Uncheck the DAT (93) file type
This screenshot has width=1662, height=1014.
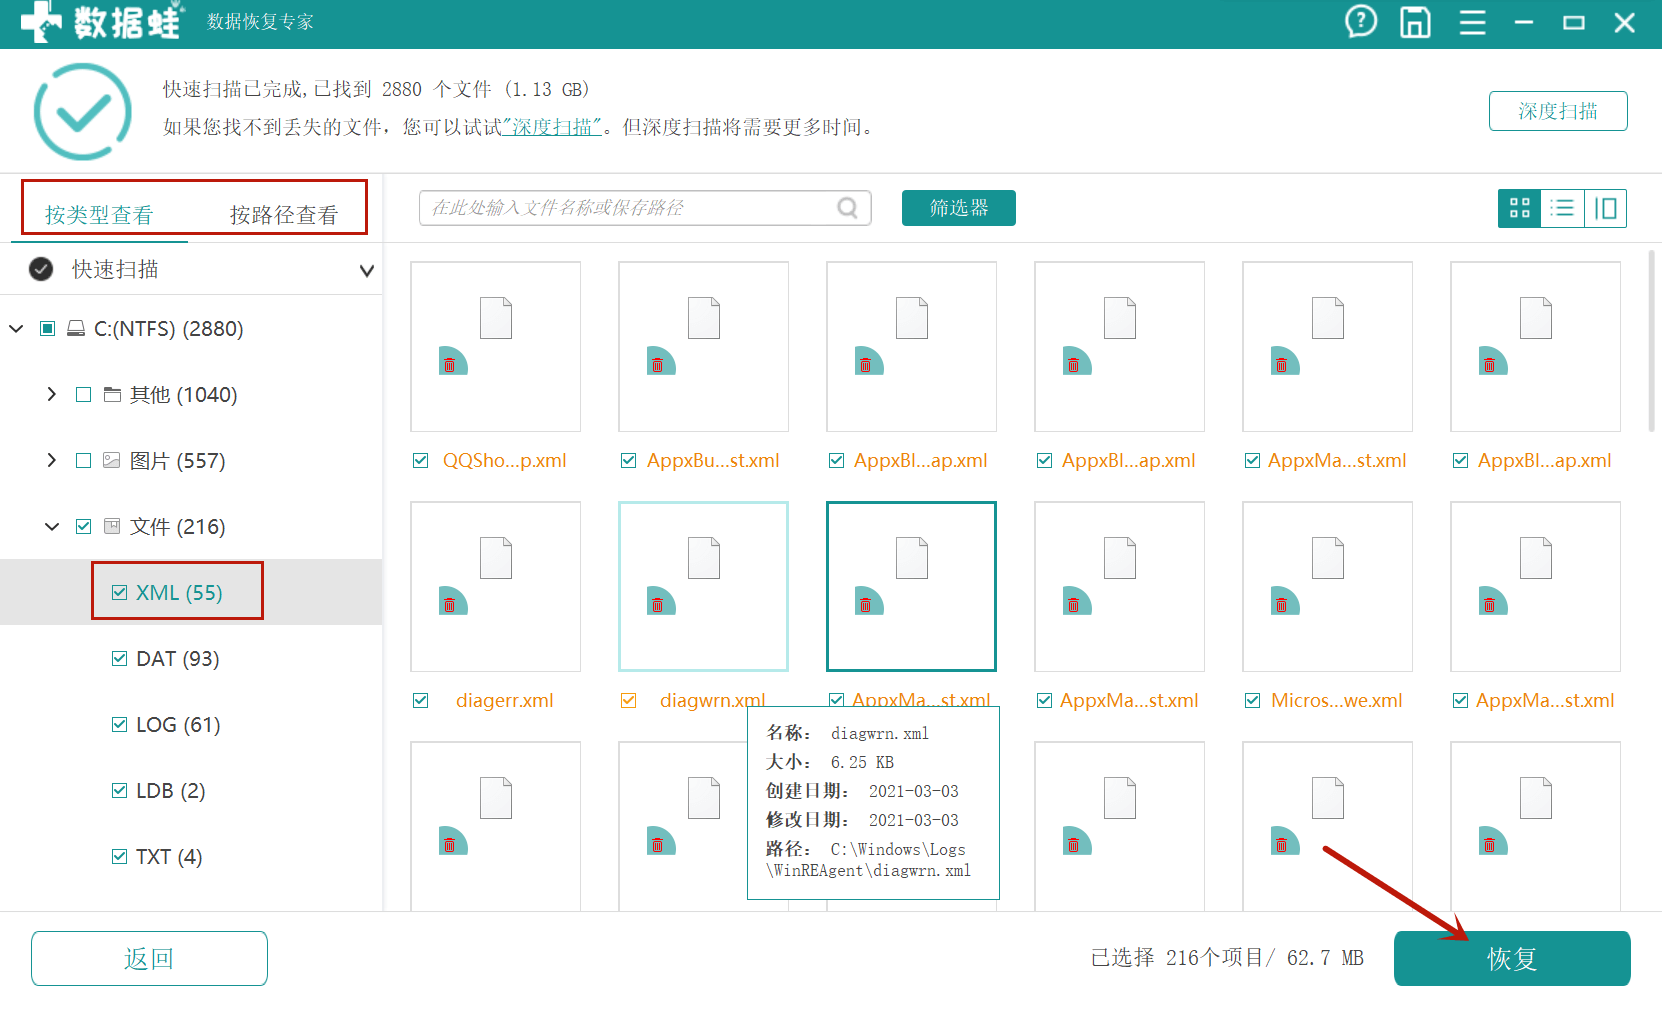point(119,658)
